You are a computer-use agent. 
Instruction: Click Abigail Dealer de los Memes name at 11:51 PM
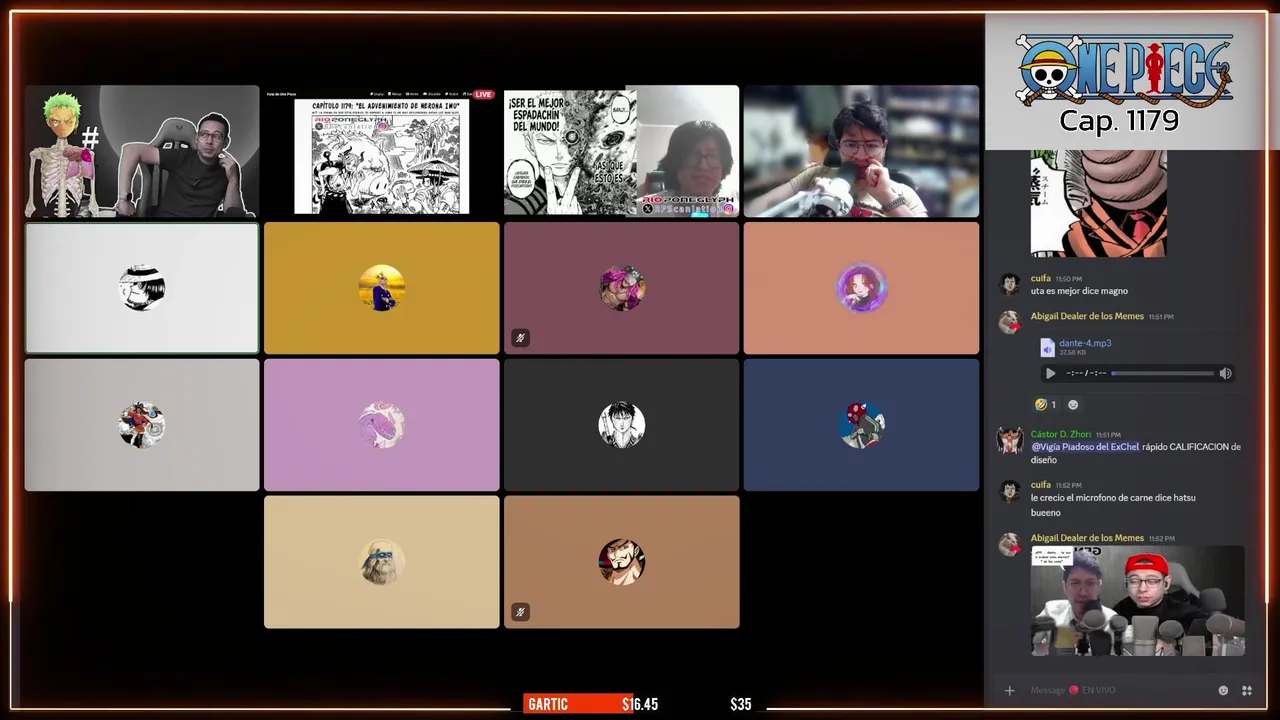pyautogui.click(x=1087, y=316)
